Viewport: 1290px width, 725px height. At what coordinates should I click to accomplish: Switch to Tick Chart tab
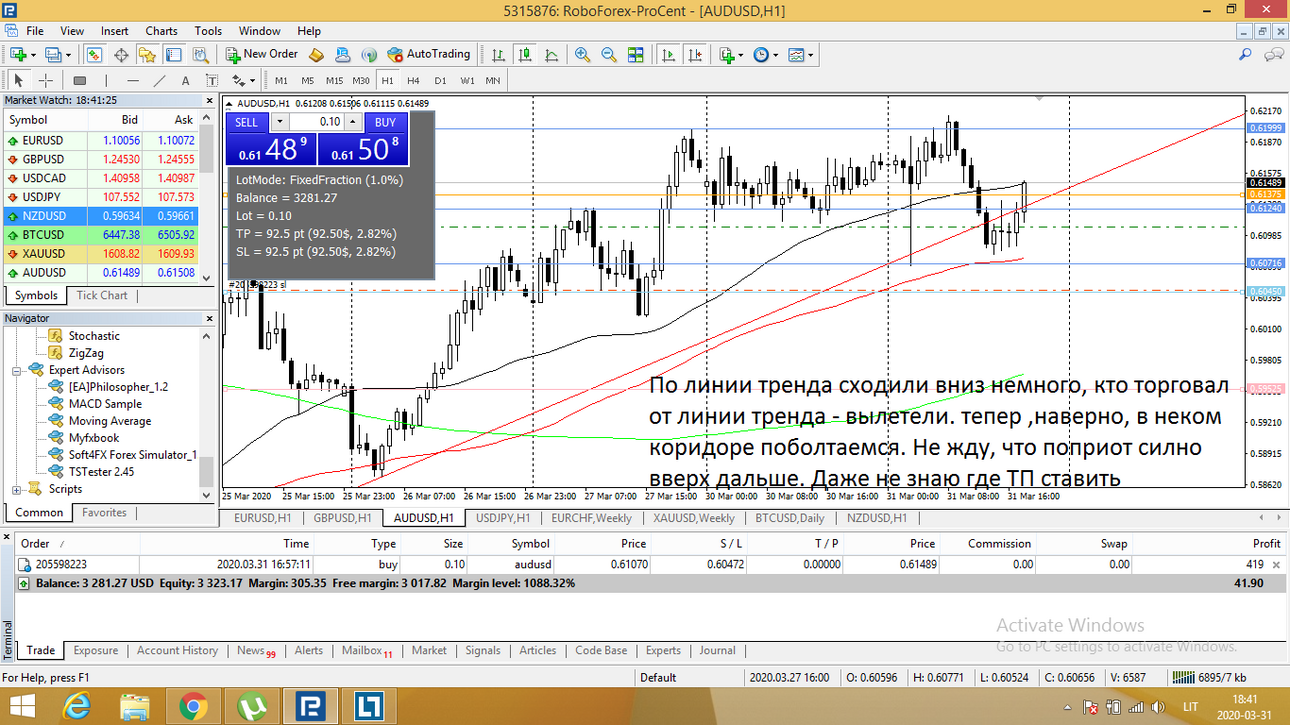point(102,295)
